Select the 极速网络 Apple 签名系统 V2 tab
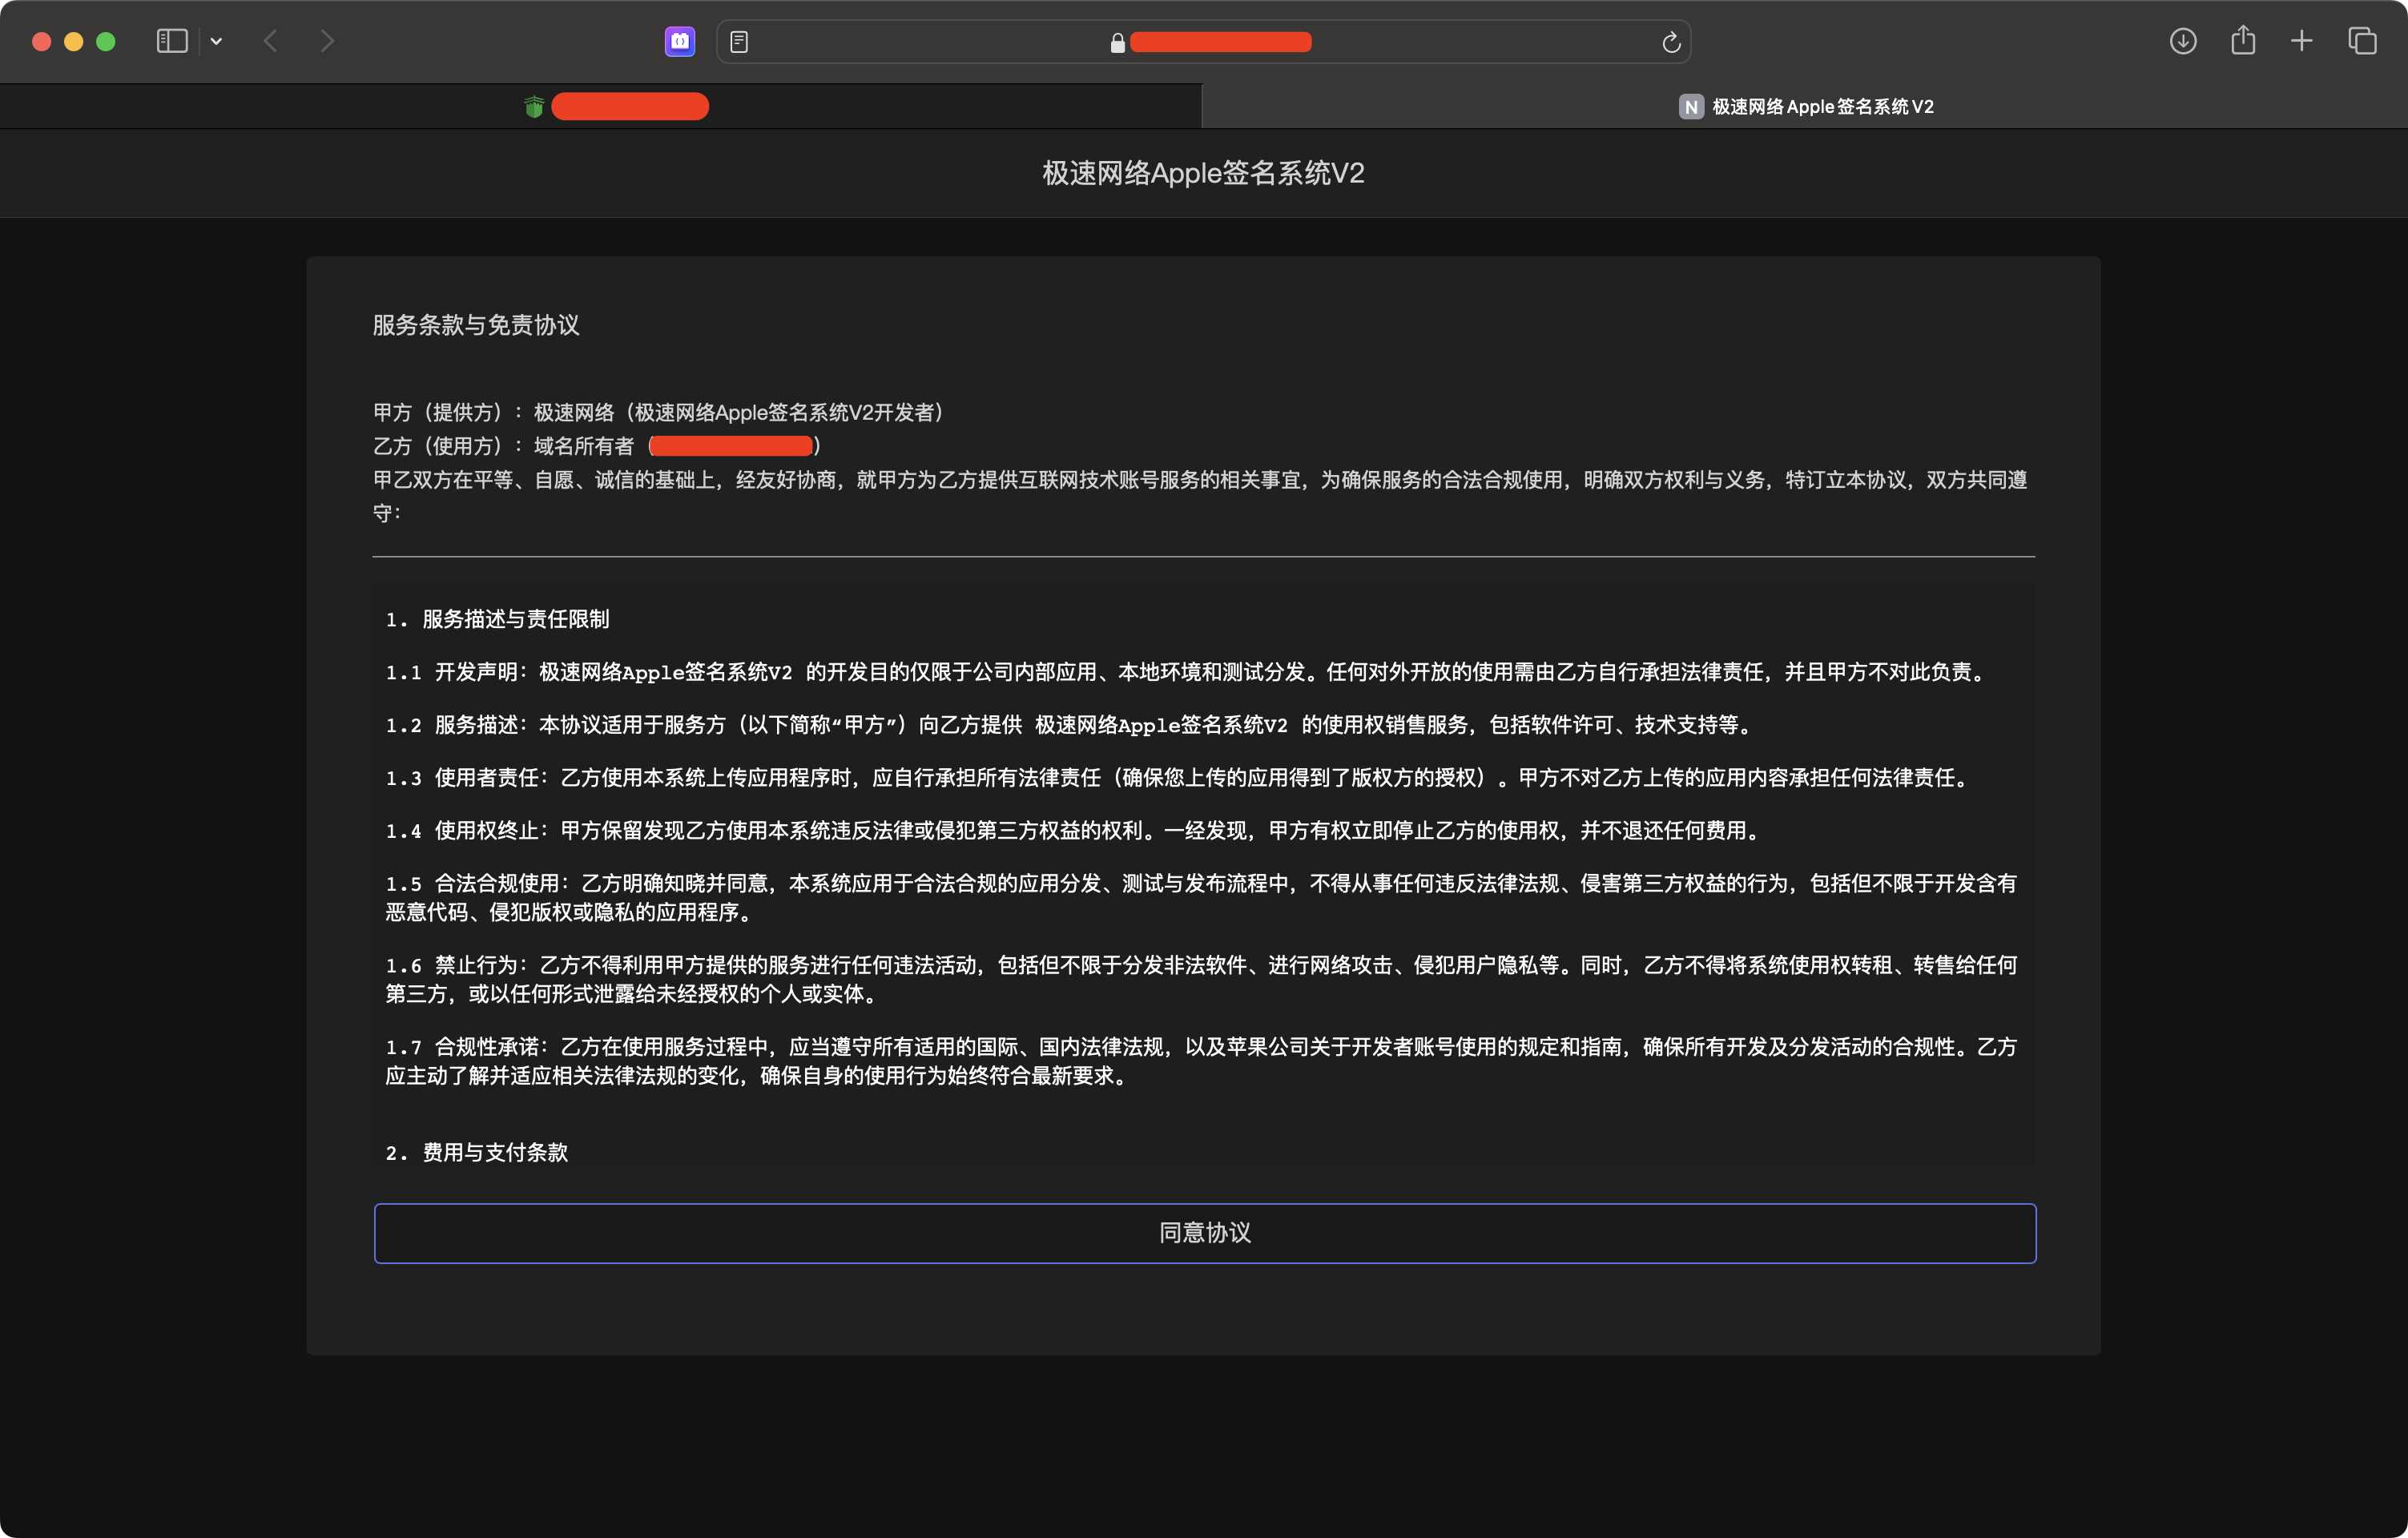This screenshot has width=2408, height=1538. (1805, 106)
